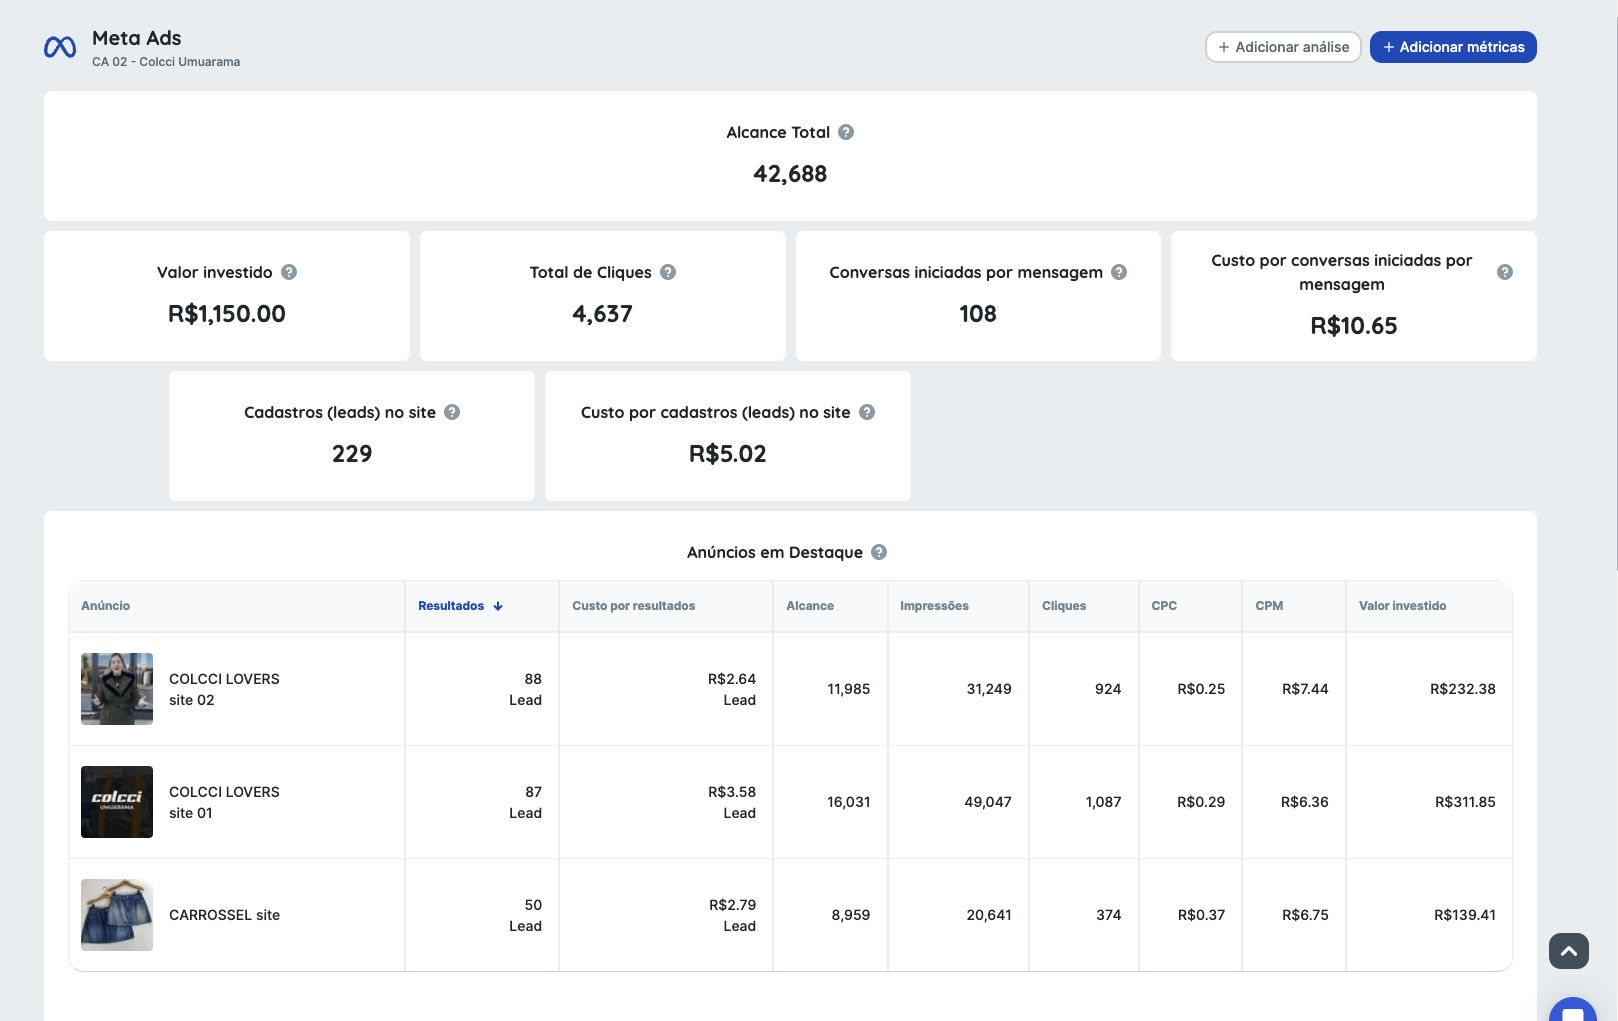Show help for Cadastros (leads) no site
Image resolution: width=1618 pixels, height=1021 pixels.
452,412
